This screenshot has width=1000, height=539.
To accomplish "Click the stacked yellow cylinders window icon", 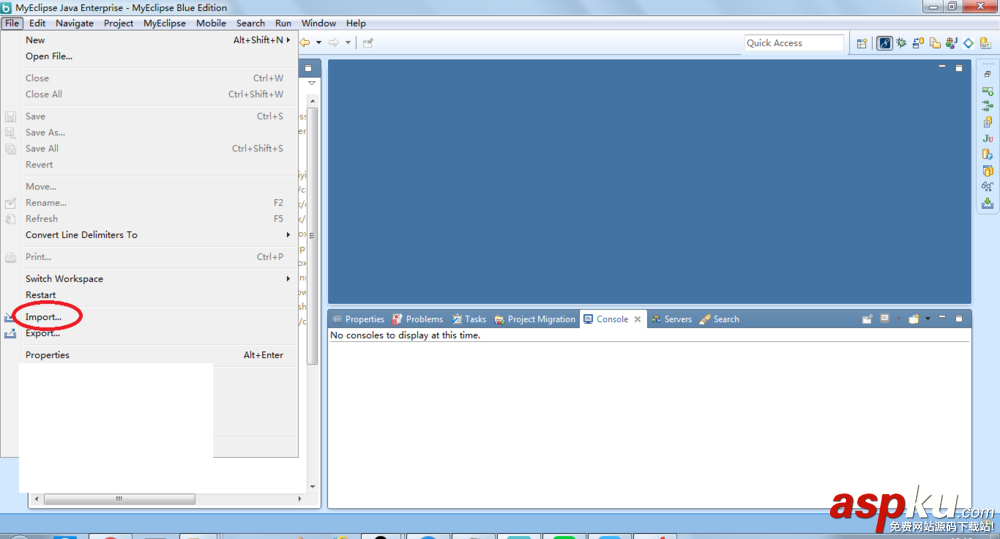I will pyautogui.click(x=987, y=171).
